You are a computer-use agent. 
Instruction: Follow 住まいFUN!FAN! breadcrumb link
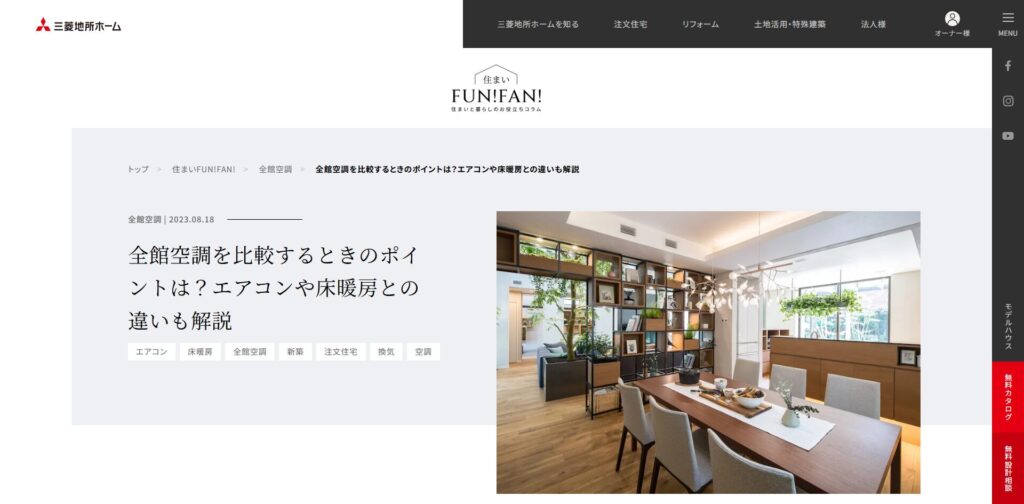pyautogui.click(x=203, y=169)
